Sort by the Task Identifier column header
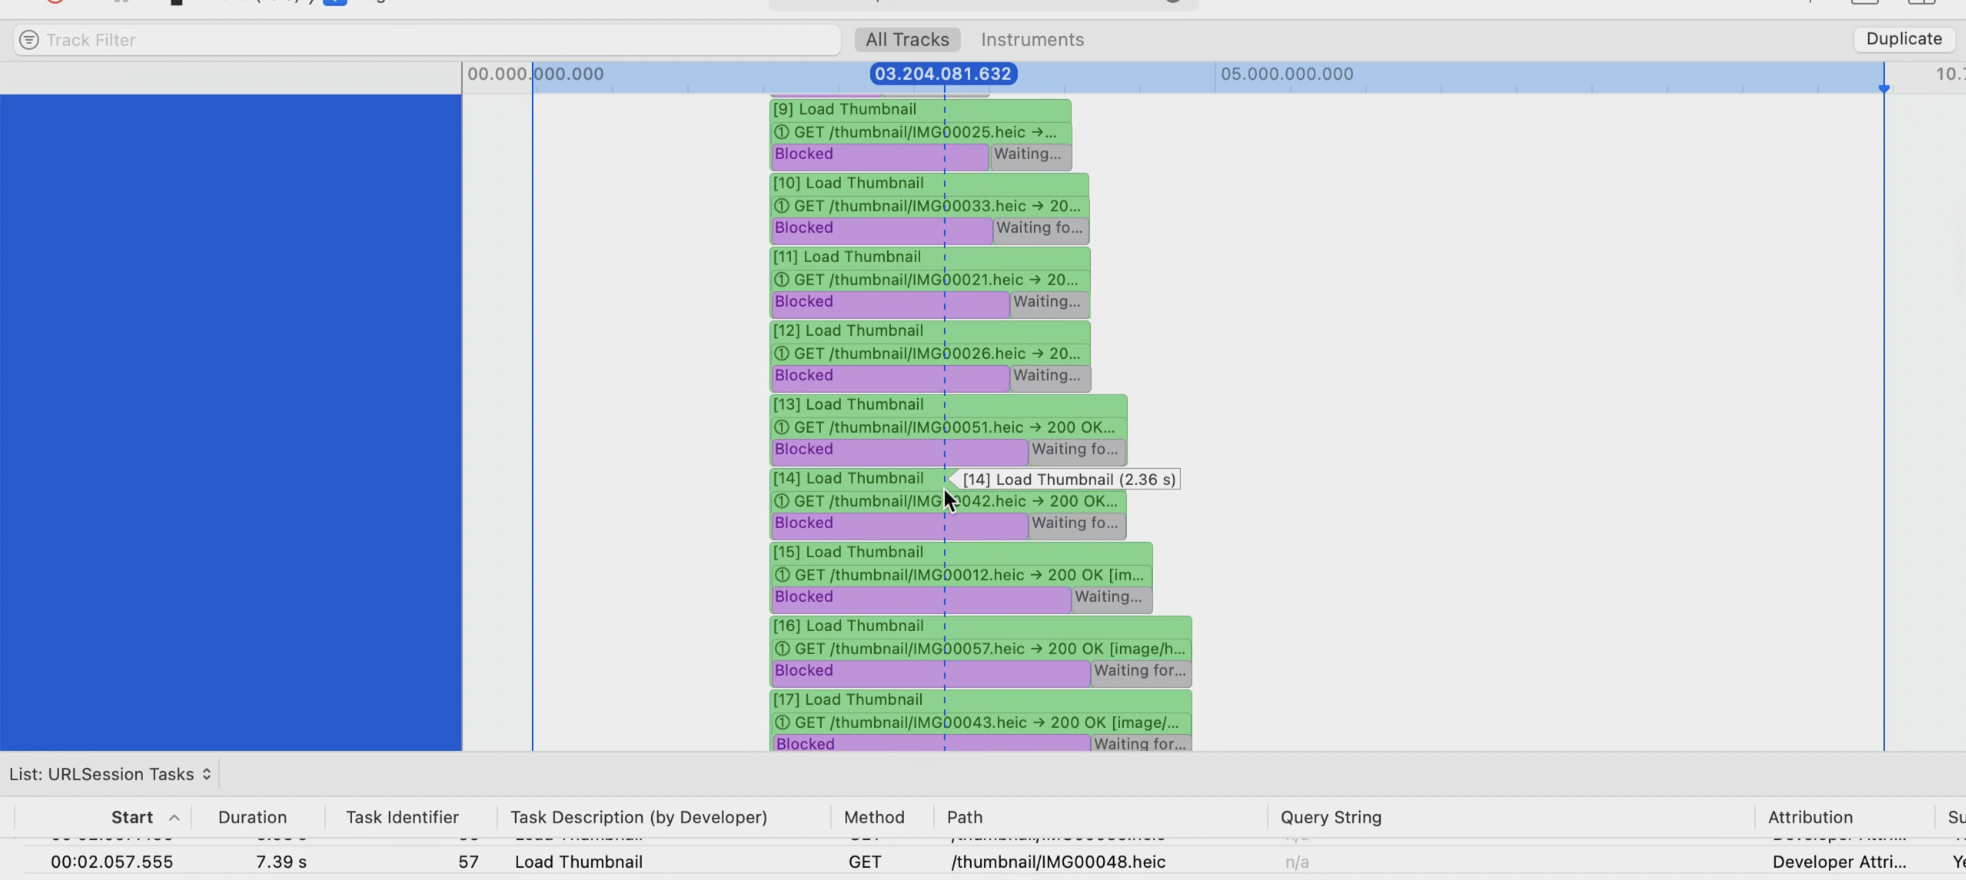 pos(402,817)
